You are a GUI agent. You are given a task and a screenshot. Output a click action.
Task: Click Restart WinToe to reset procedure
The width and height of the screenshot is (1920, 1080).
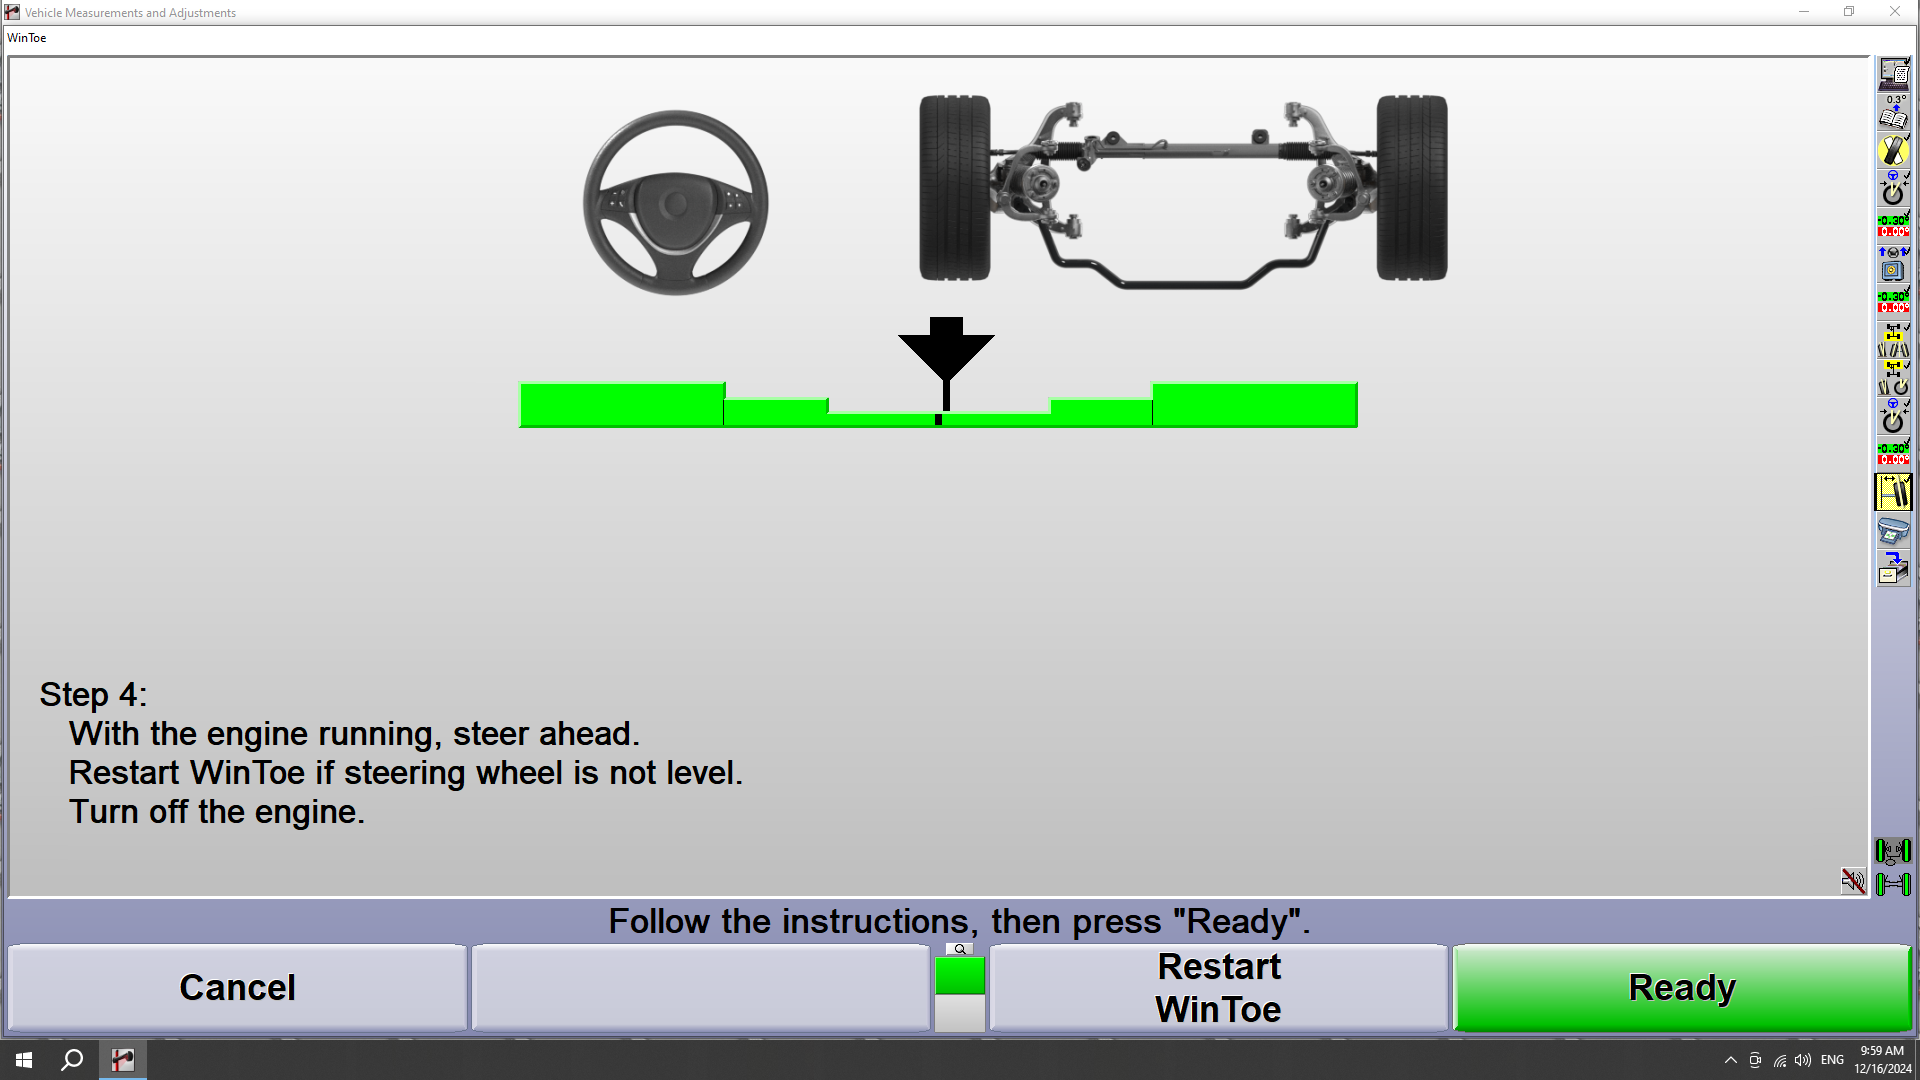click(1218, 986)
